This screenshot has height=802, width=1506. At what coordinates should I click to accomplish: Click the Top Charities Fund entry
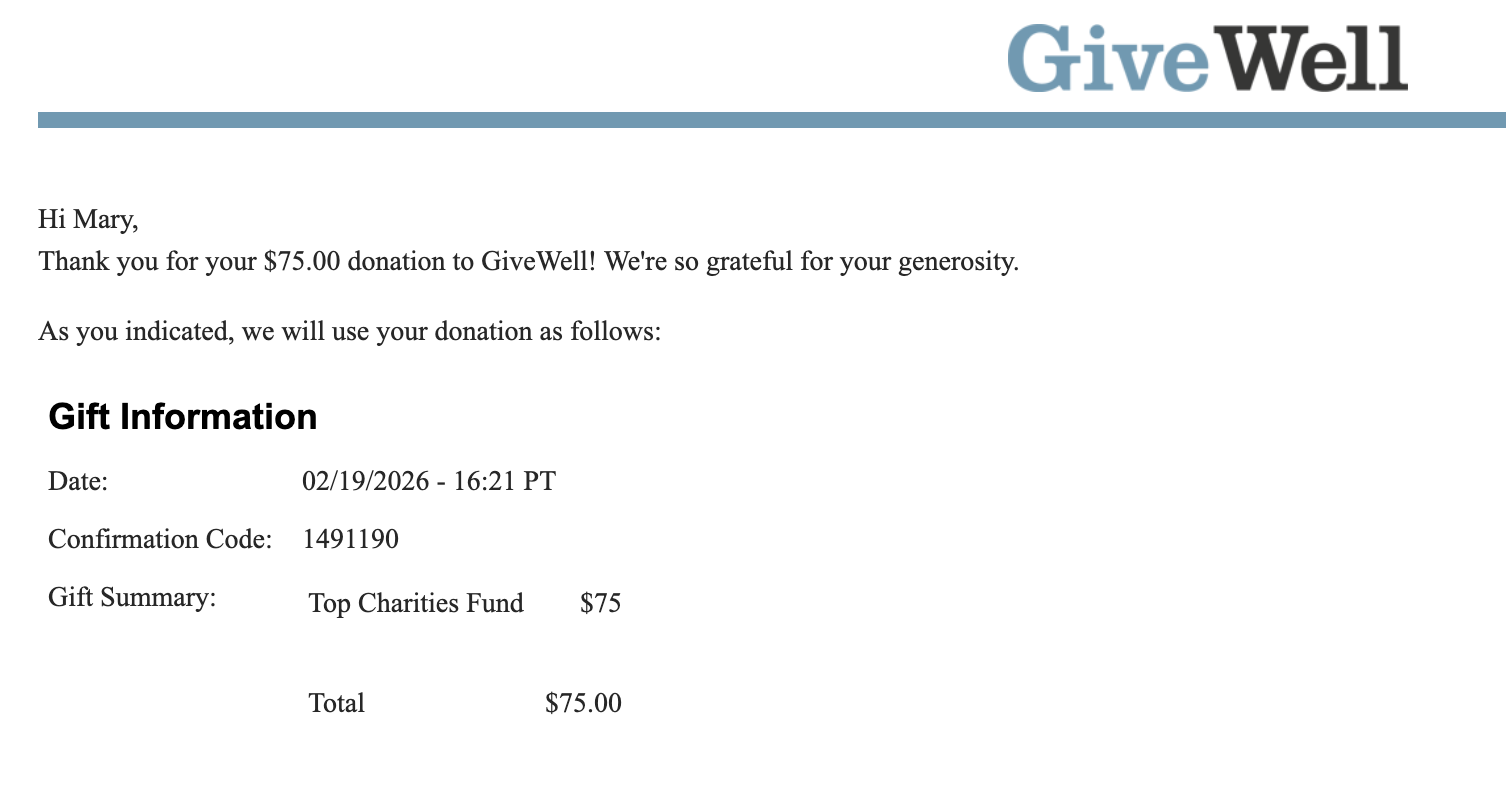416,604
